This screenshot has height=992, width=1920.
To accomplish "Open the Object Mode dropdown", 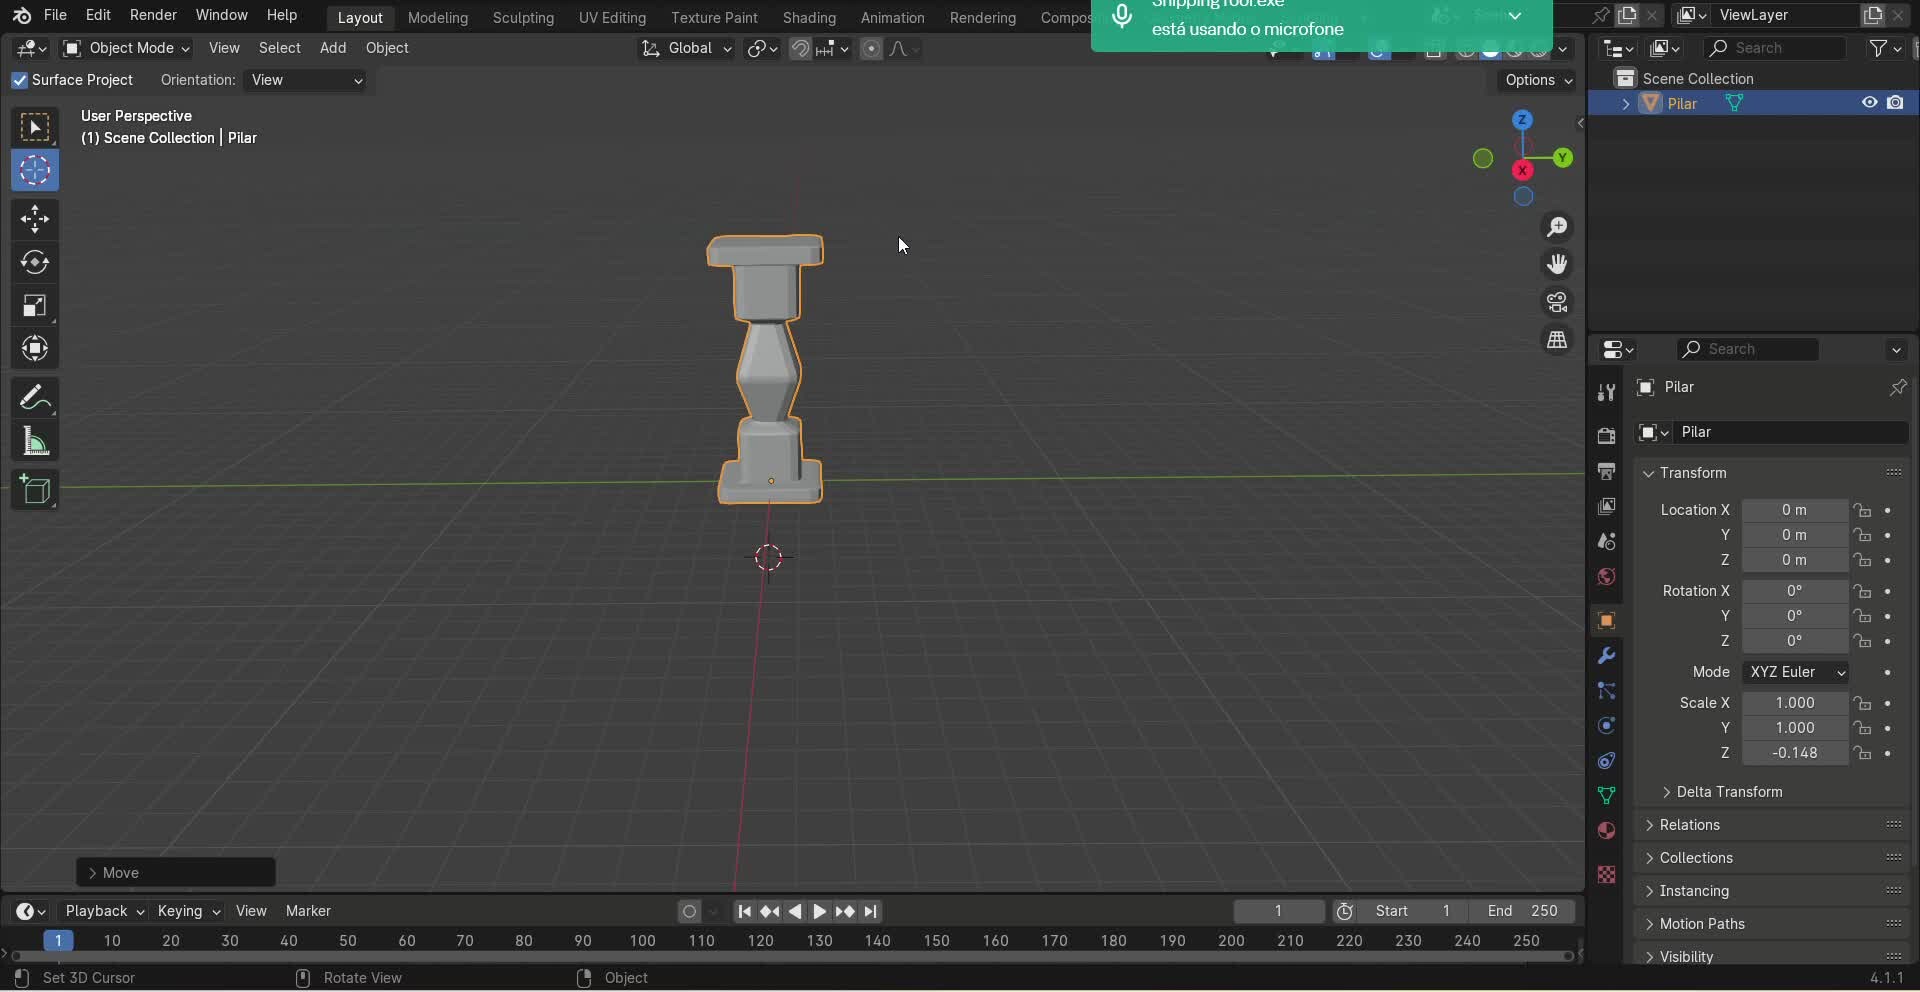I will [126, 48].
